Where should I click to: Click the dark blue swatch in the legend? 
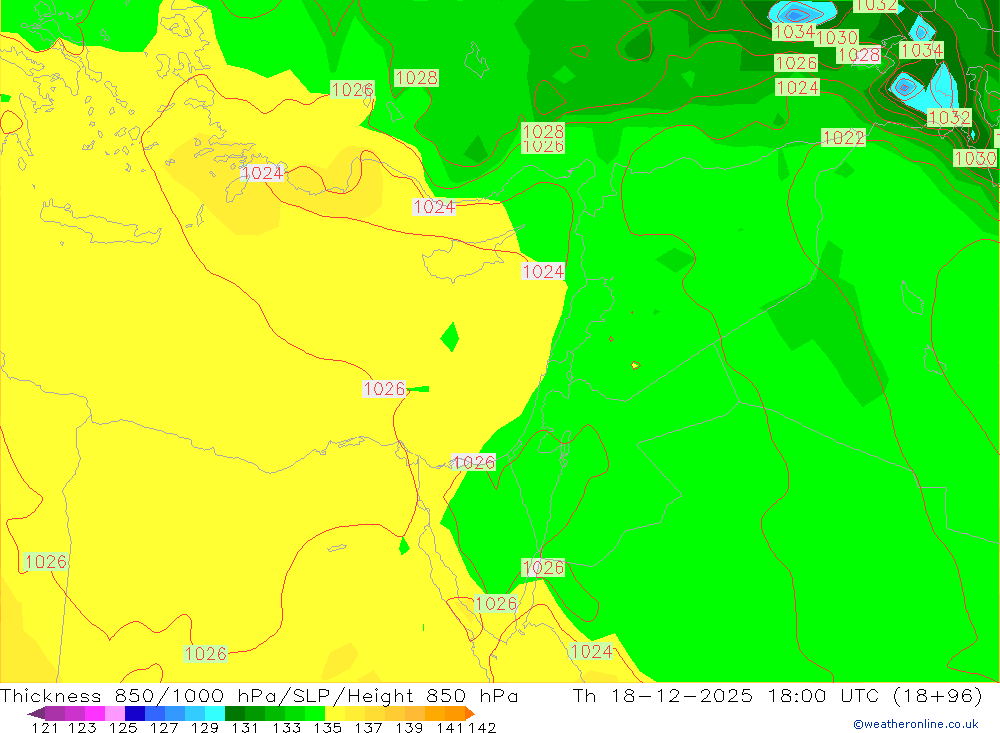[x=135, y=713]
